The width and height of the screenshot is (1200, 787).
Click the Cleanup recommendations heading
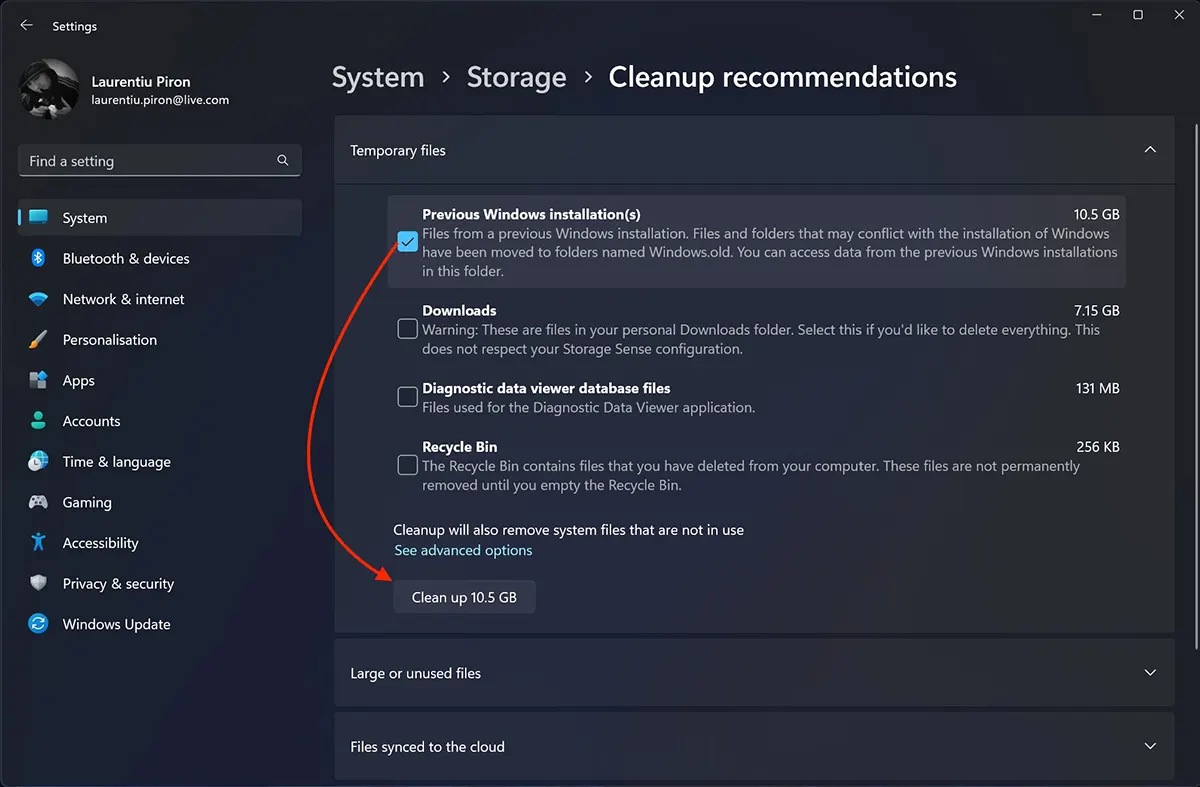tap(783, 77)
